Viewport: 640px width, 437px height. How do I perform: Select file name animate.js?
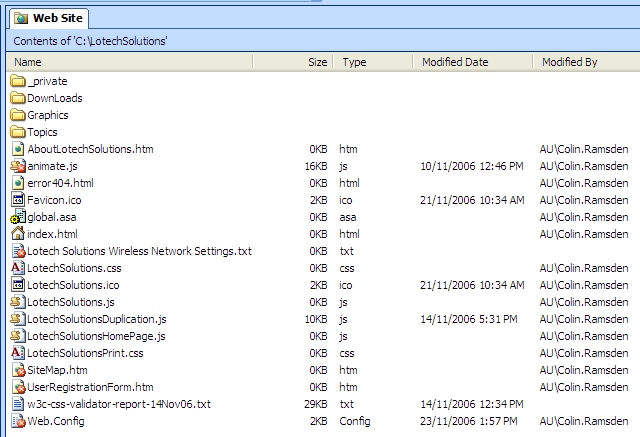click(52, 166)
